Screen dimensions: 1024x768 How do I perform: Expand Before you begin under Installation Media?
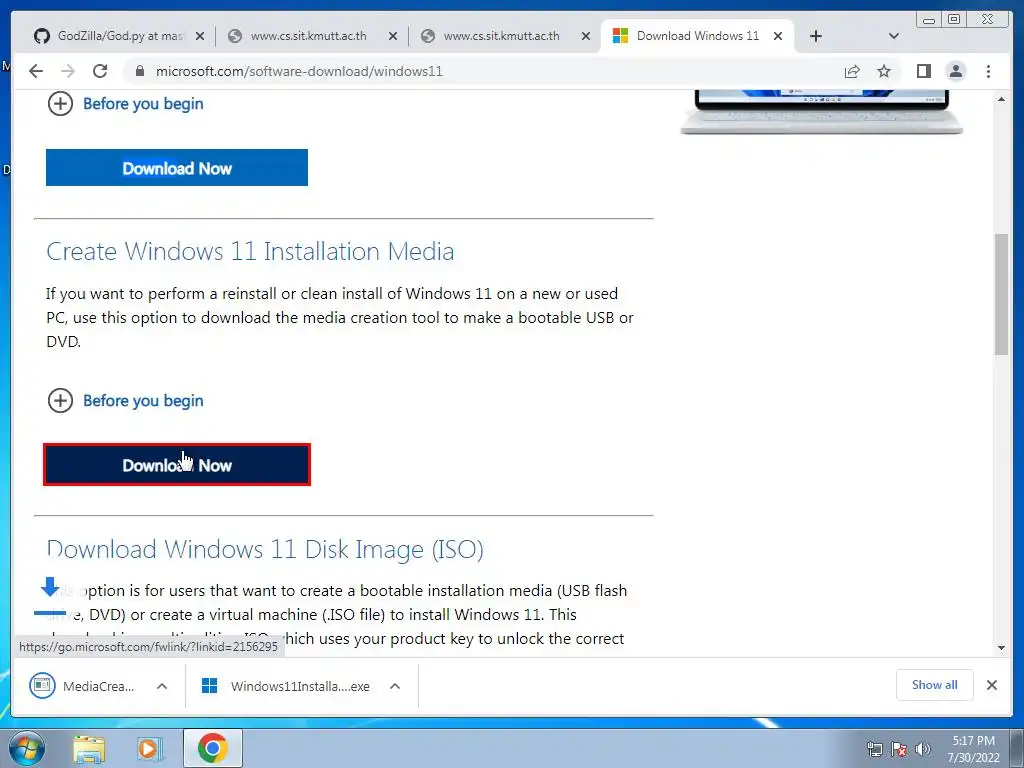click(125, 400)
